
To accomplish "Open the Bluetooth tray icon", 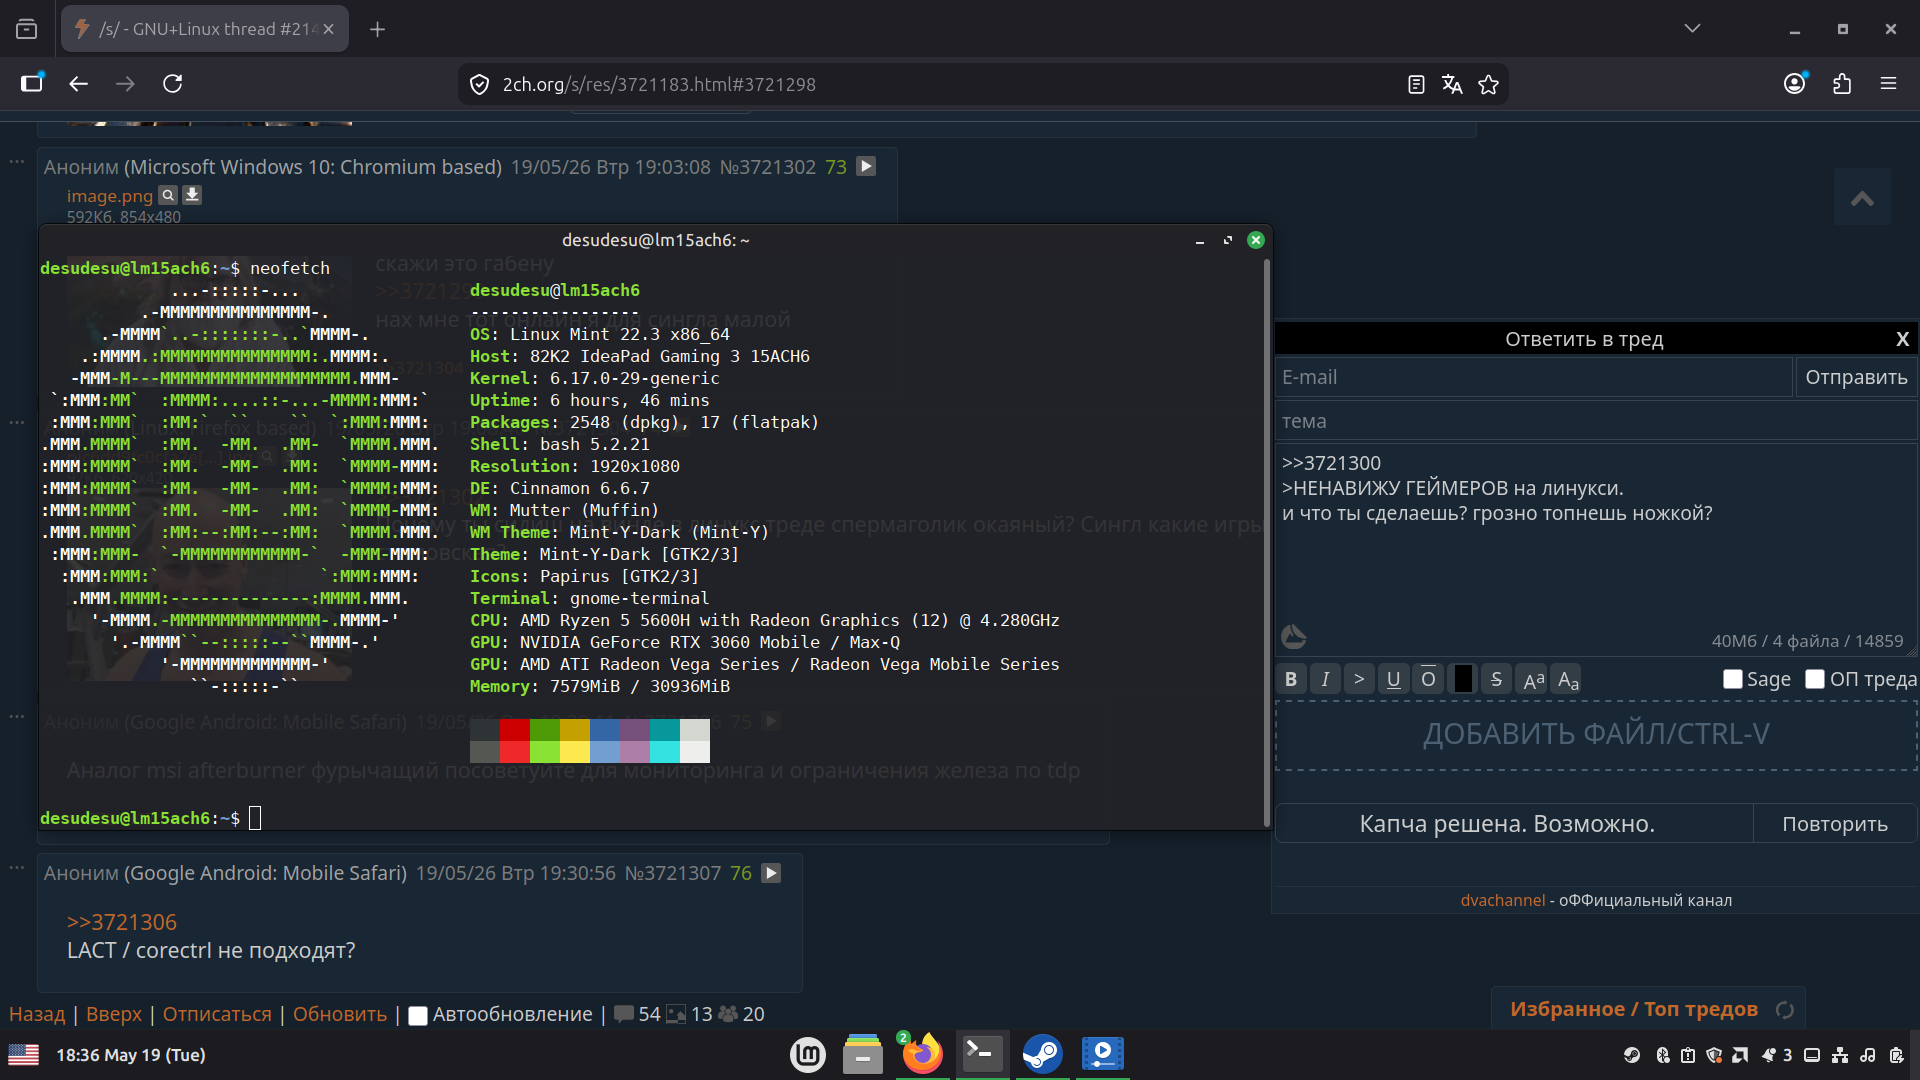I will tap(1663, 1055).
